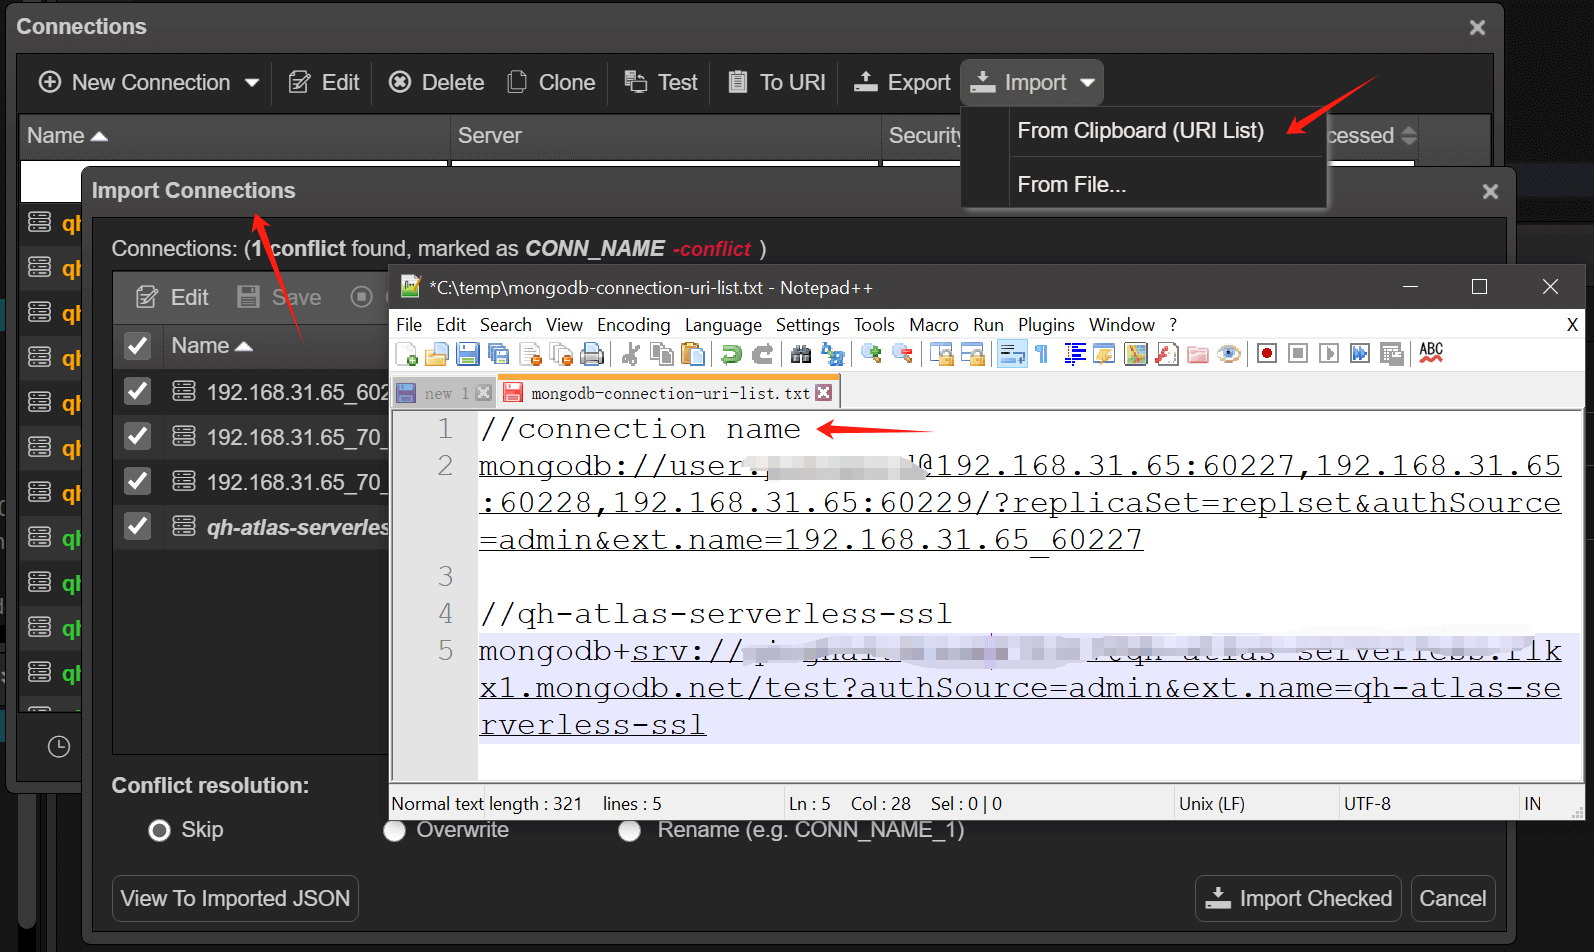The height and width of the screenshot is (952, 1594).
Task: Click Clone in the Connections toolbar
Action: click(x=550, y=83)
